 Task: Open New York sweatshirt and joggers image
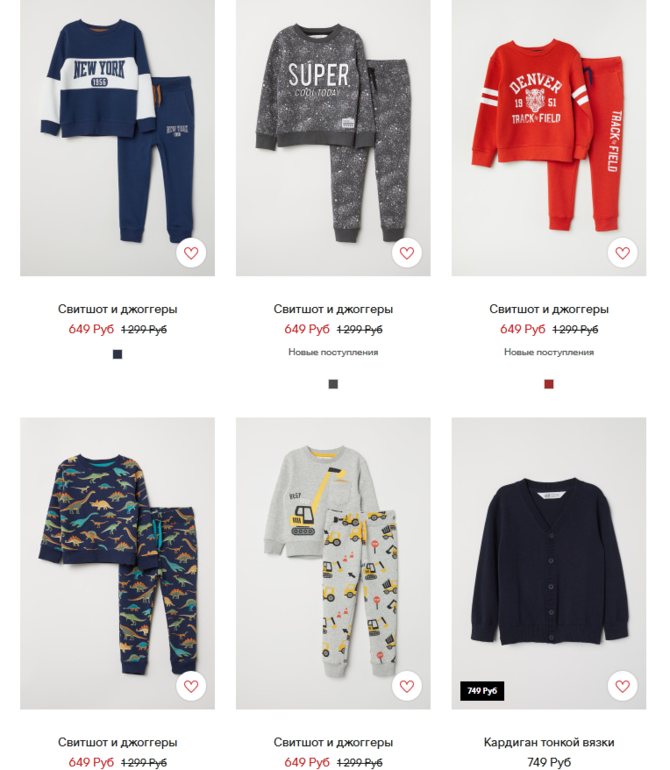(117, 138)
